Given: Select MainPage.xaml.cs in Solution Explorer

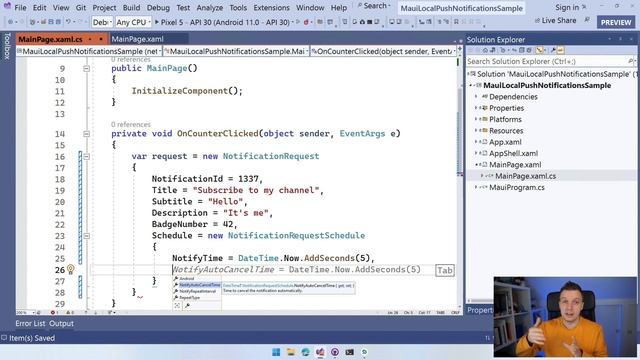Looking at the screenshot, I should coord(525,176).
